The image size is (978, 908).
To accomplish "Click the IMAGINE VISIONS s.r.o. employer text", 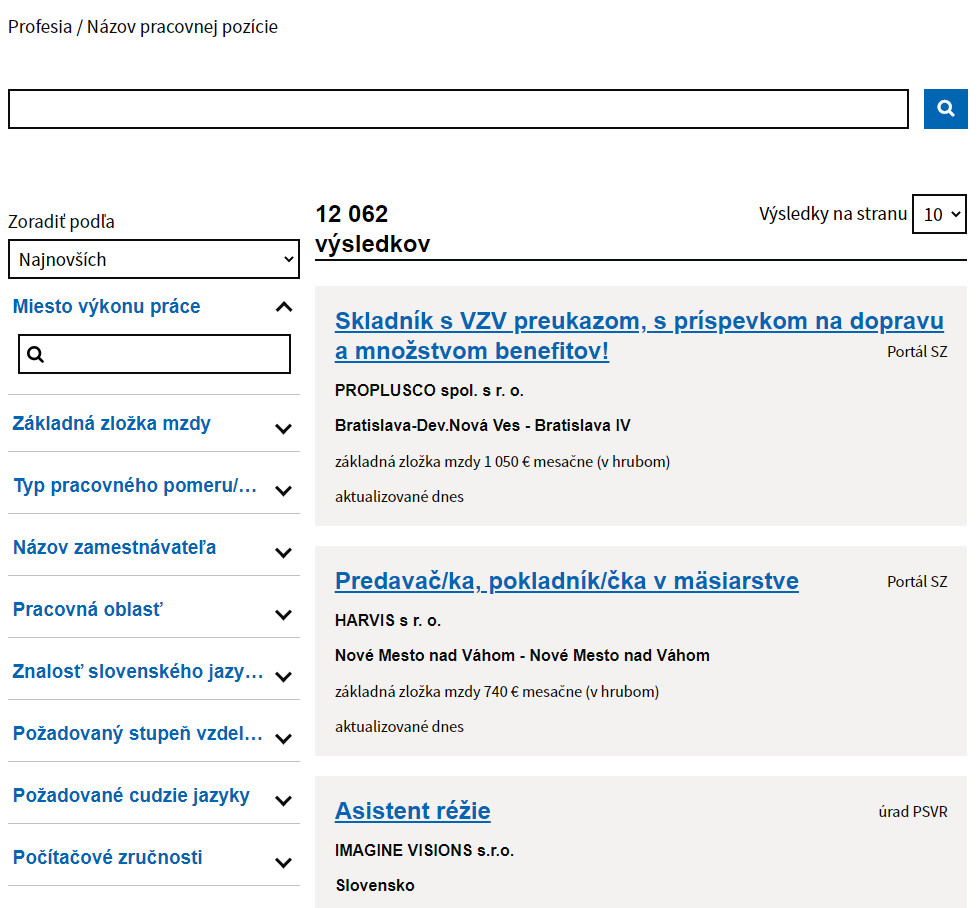I will (424, 850).
